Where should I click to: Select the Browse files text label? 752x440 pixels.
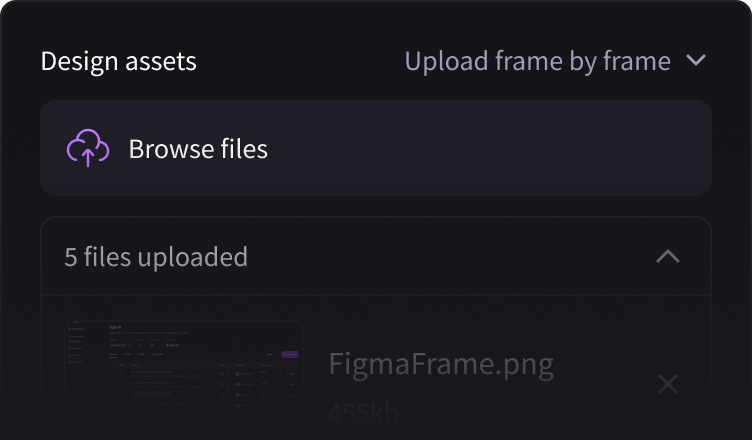[198, 149]
